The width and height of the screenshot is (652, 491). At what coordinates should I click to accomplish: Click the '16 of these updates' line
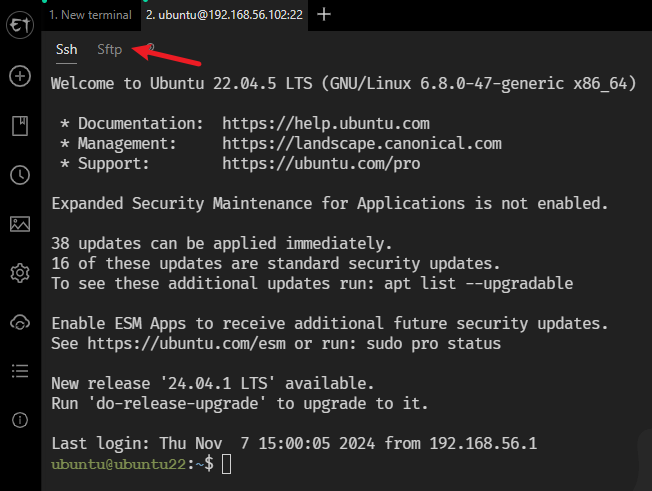click(275, 264)
